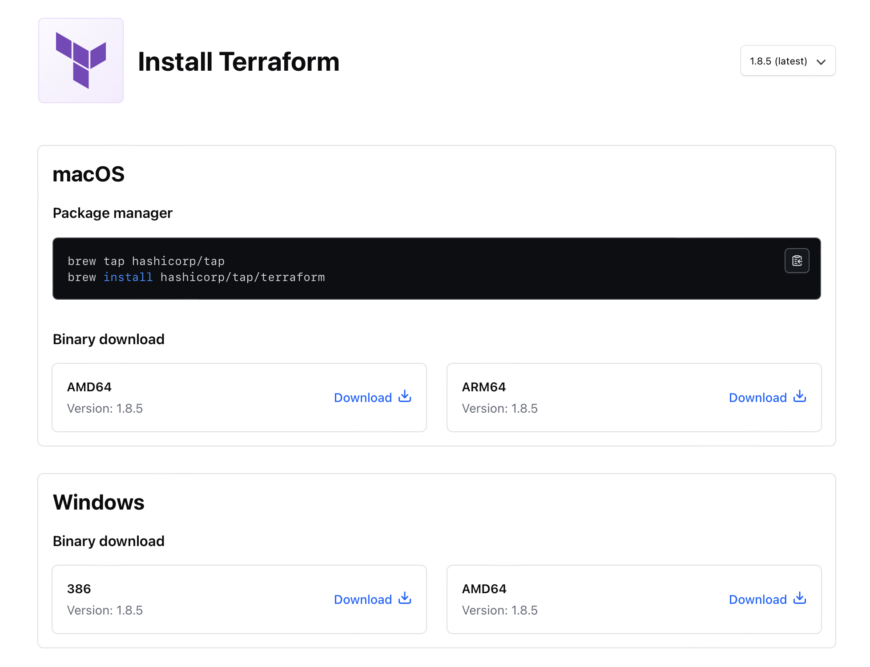The height and width of the screenshot is (667, 870).
Task: Download the 386 Windows binary
Action: tap(363, 599)
